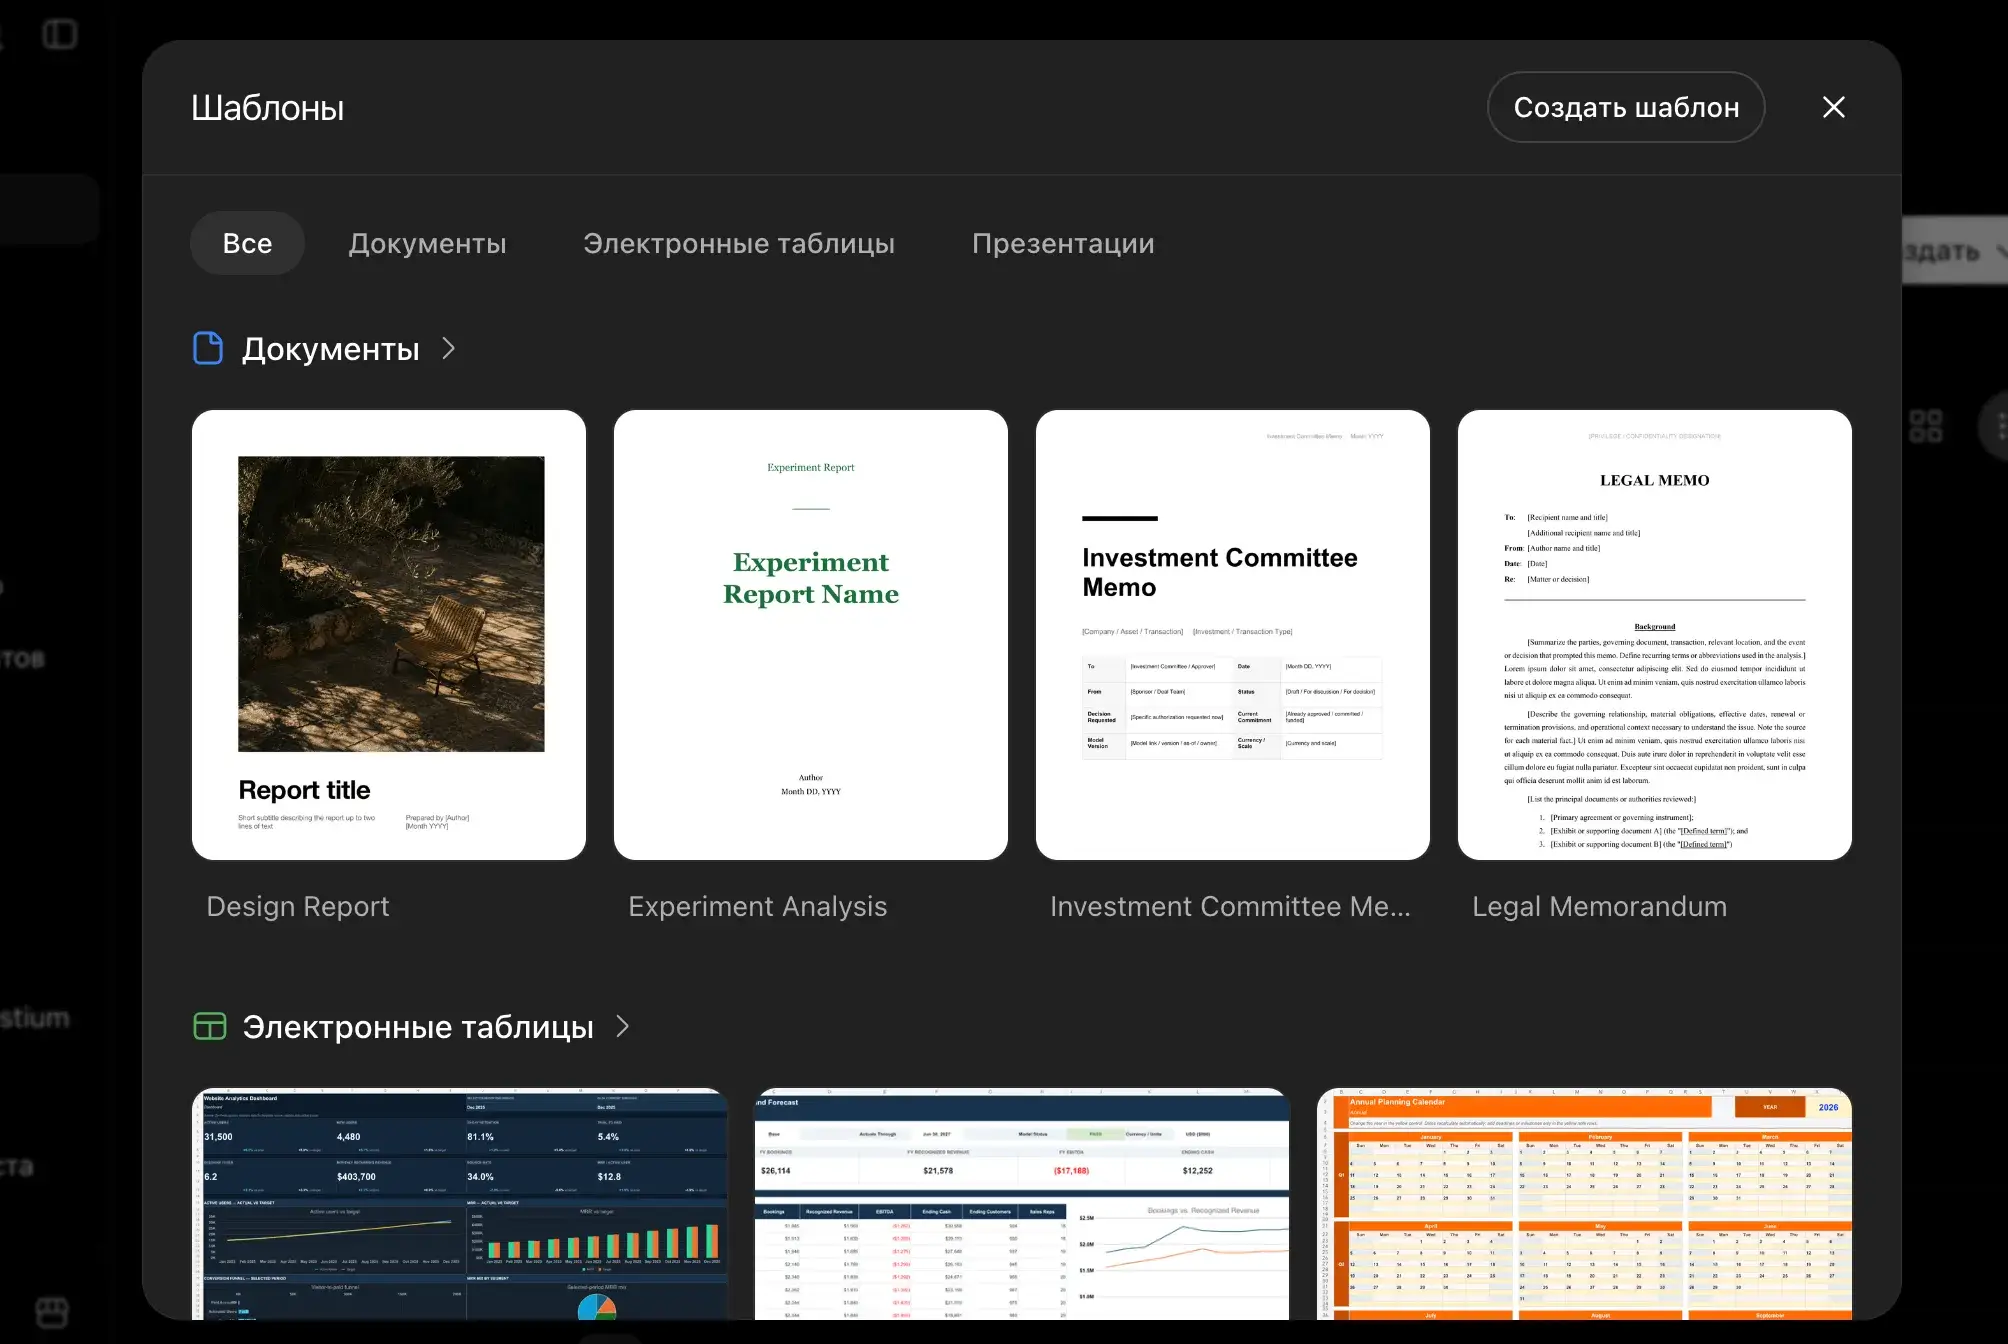Click the Design Report label
The width and height of the screenshot is (2008, 1344).
pyautogui.click(x=298, y=906)
